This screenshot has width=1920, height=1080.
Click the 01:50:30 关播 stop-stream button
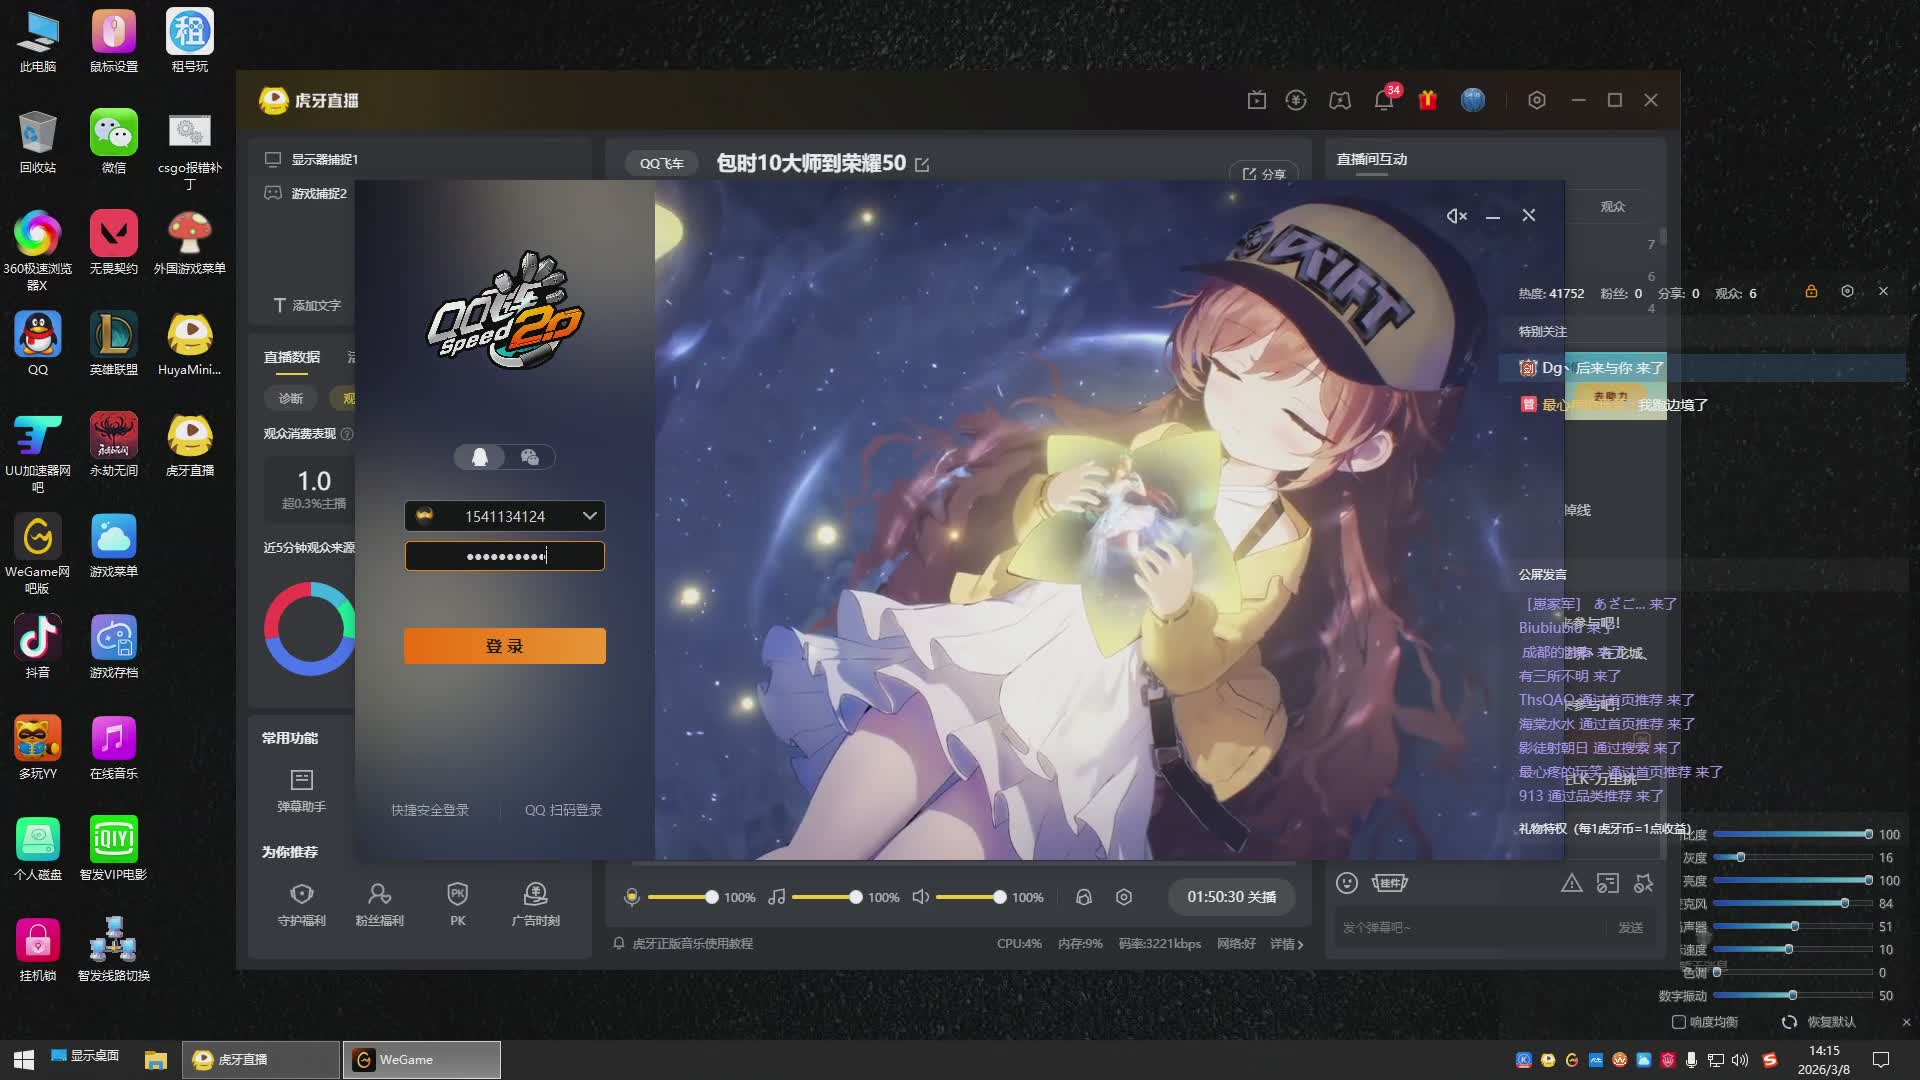[1231, 897]
